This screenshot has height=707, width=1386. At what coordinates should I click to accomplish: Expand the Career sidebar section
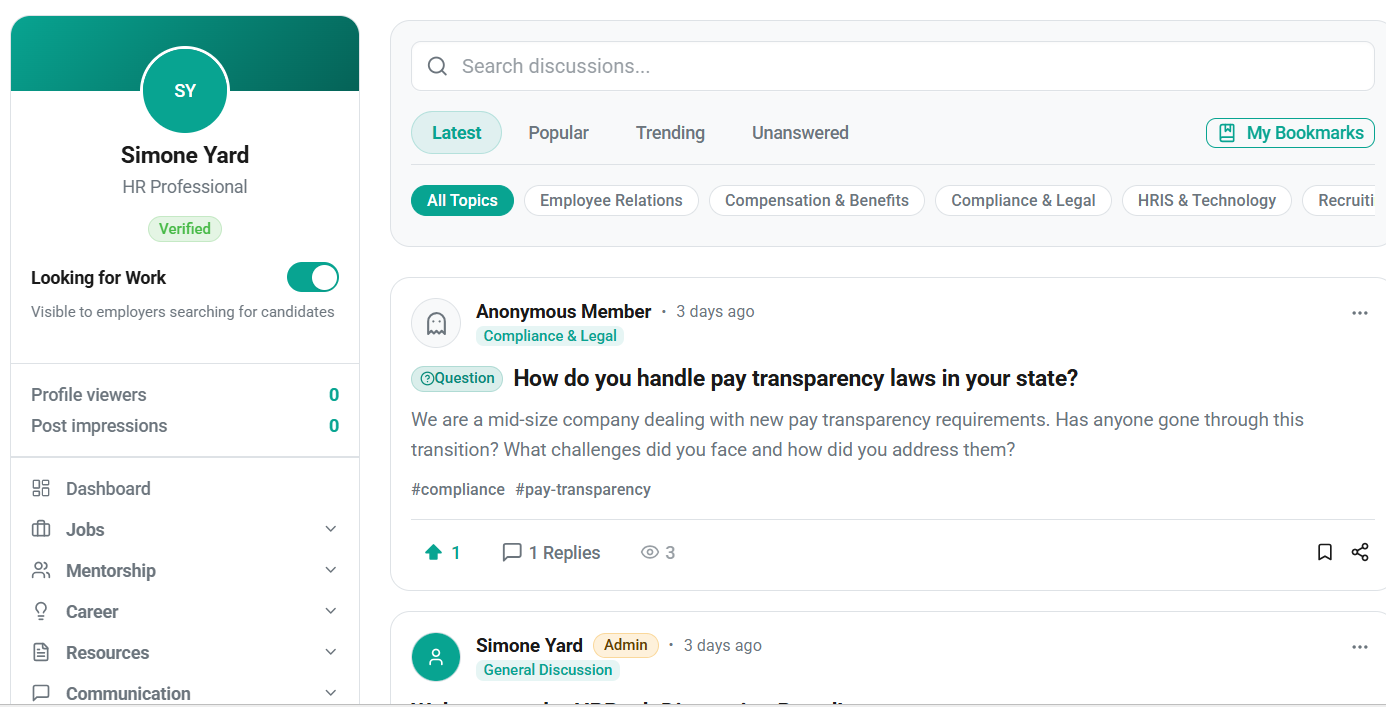tap(331, 611)
